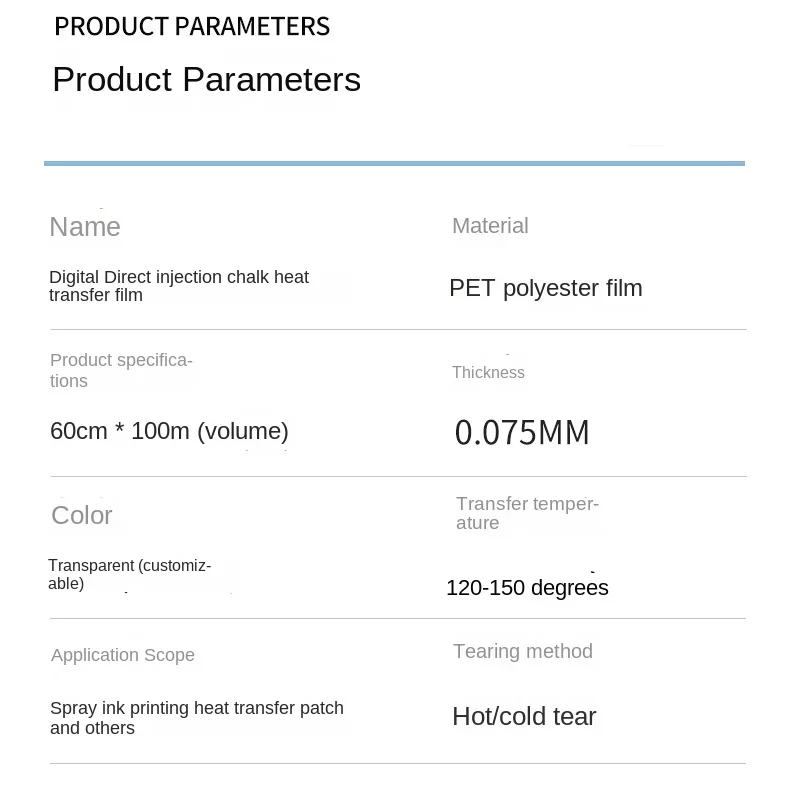Image resolution: width=790 pixels, height=790 pixels.
Task: Click the Transparent (customizable) value
Action: coord(129,574)
